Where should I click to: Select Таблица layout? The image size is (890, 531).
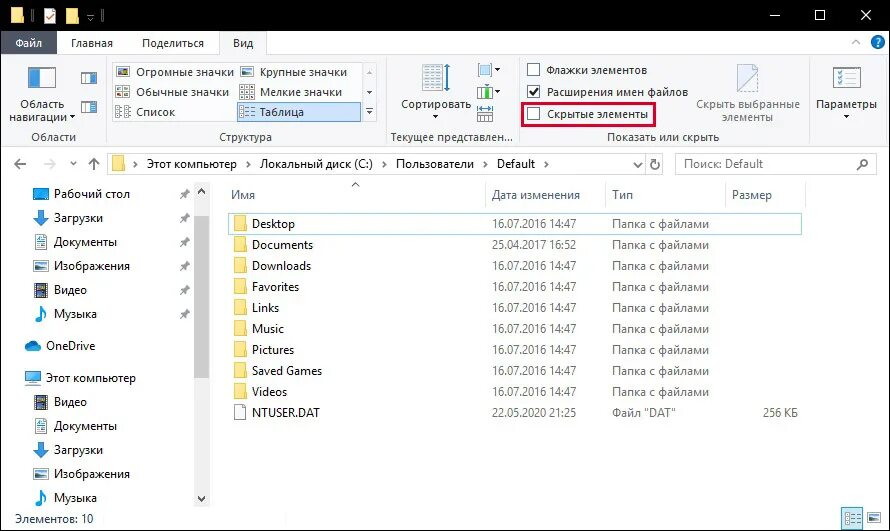[299, 112]
